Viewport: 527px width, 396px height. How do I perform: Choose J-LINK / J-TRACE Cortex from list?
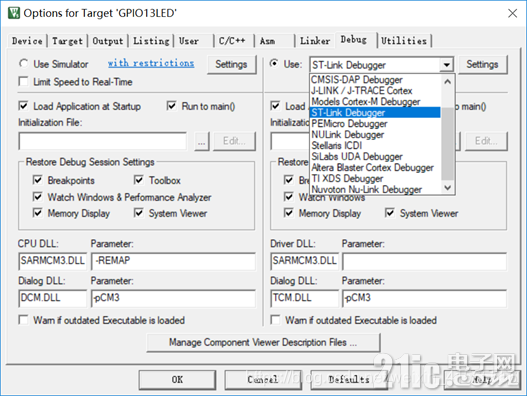click(x=375, y=91)
